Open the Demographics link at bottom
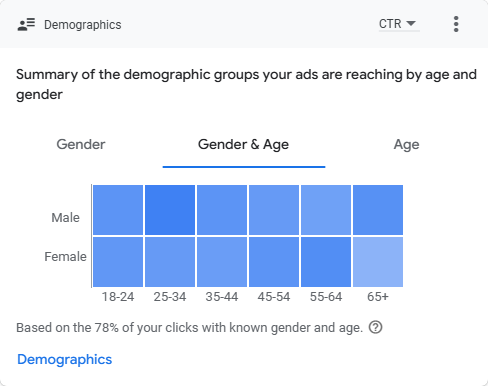 pos(65,359)
